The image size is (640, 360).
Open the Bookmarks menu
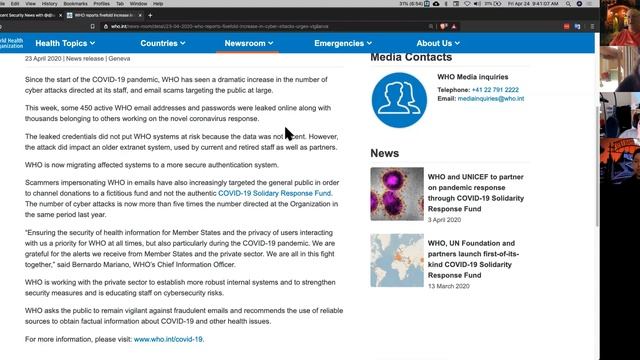[x=76, y=4]
